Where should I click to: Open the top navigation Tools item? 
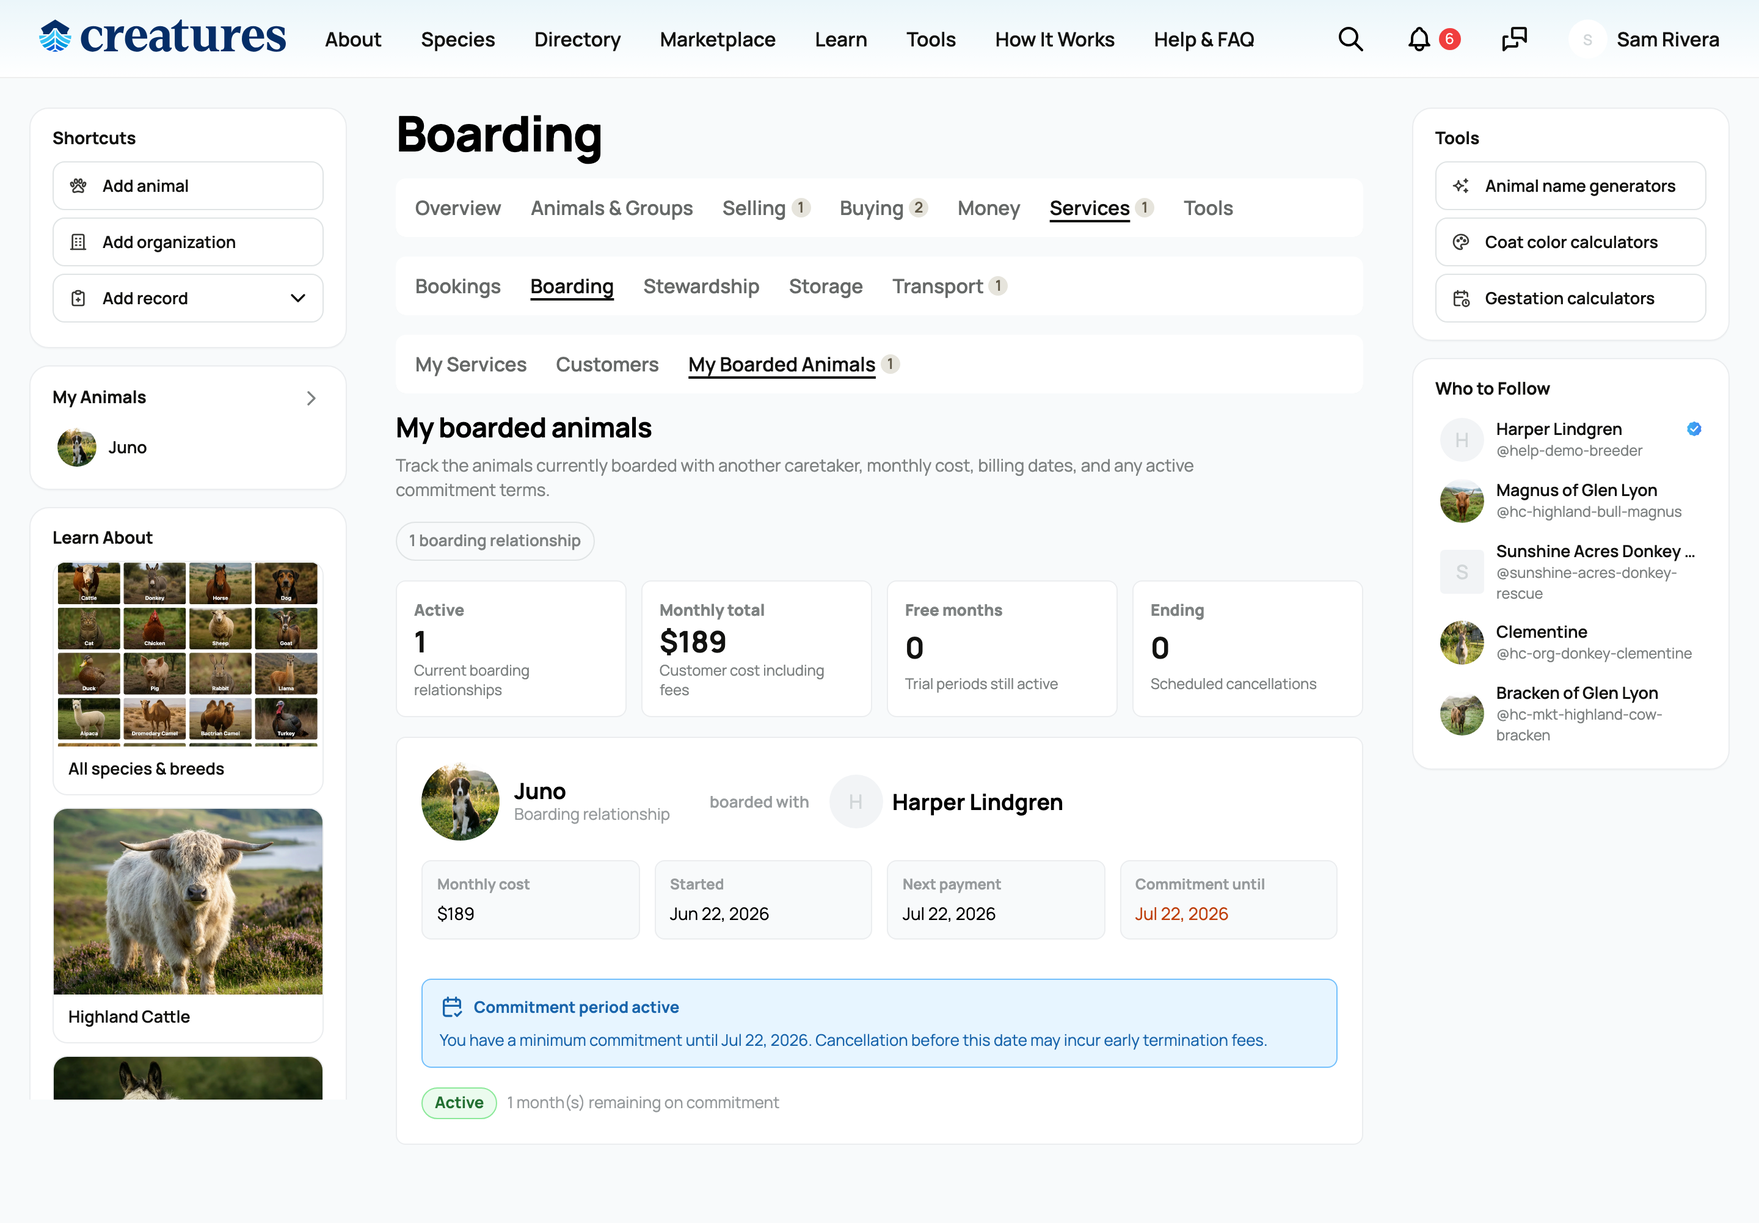(x=931, y=39)
